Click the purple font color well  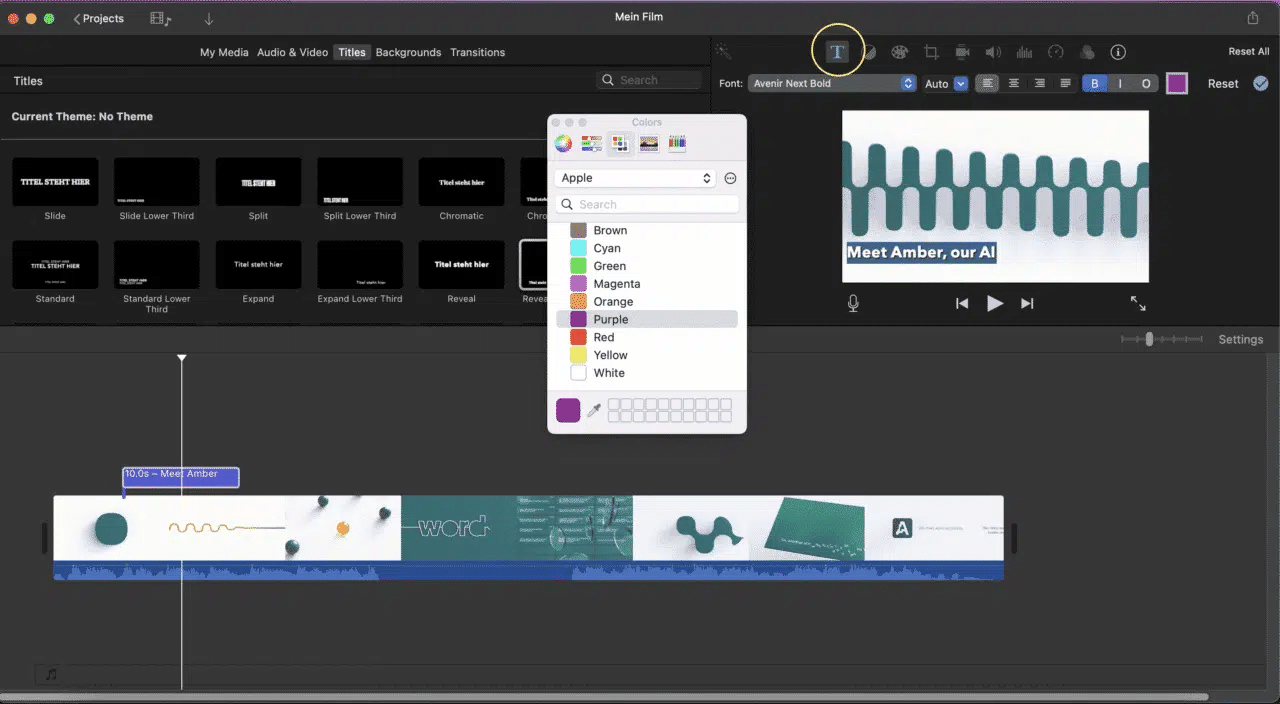tap(1177, 84)
